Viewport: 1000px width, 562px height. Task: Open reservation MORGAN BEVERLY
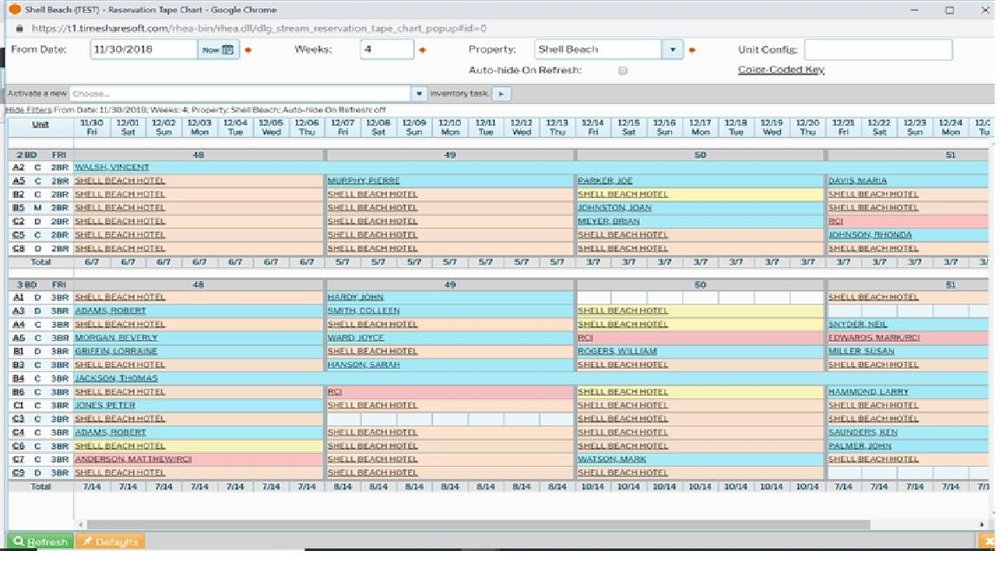tap(116, 337)
